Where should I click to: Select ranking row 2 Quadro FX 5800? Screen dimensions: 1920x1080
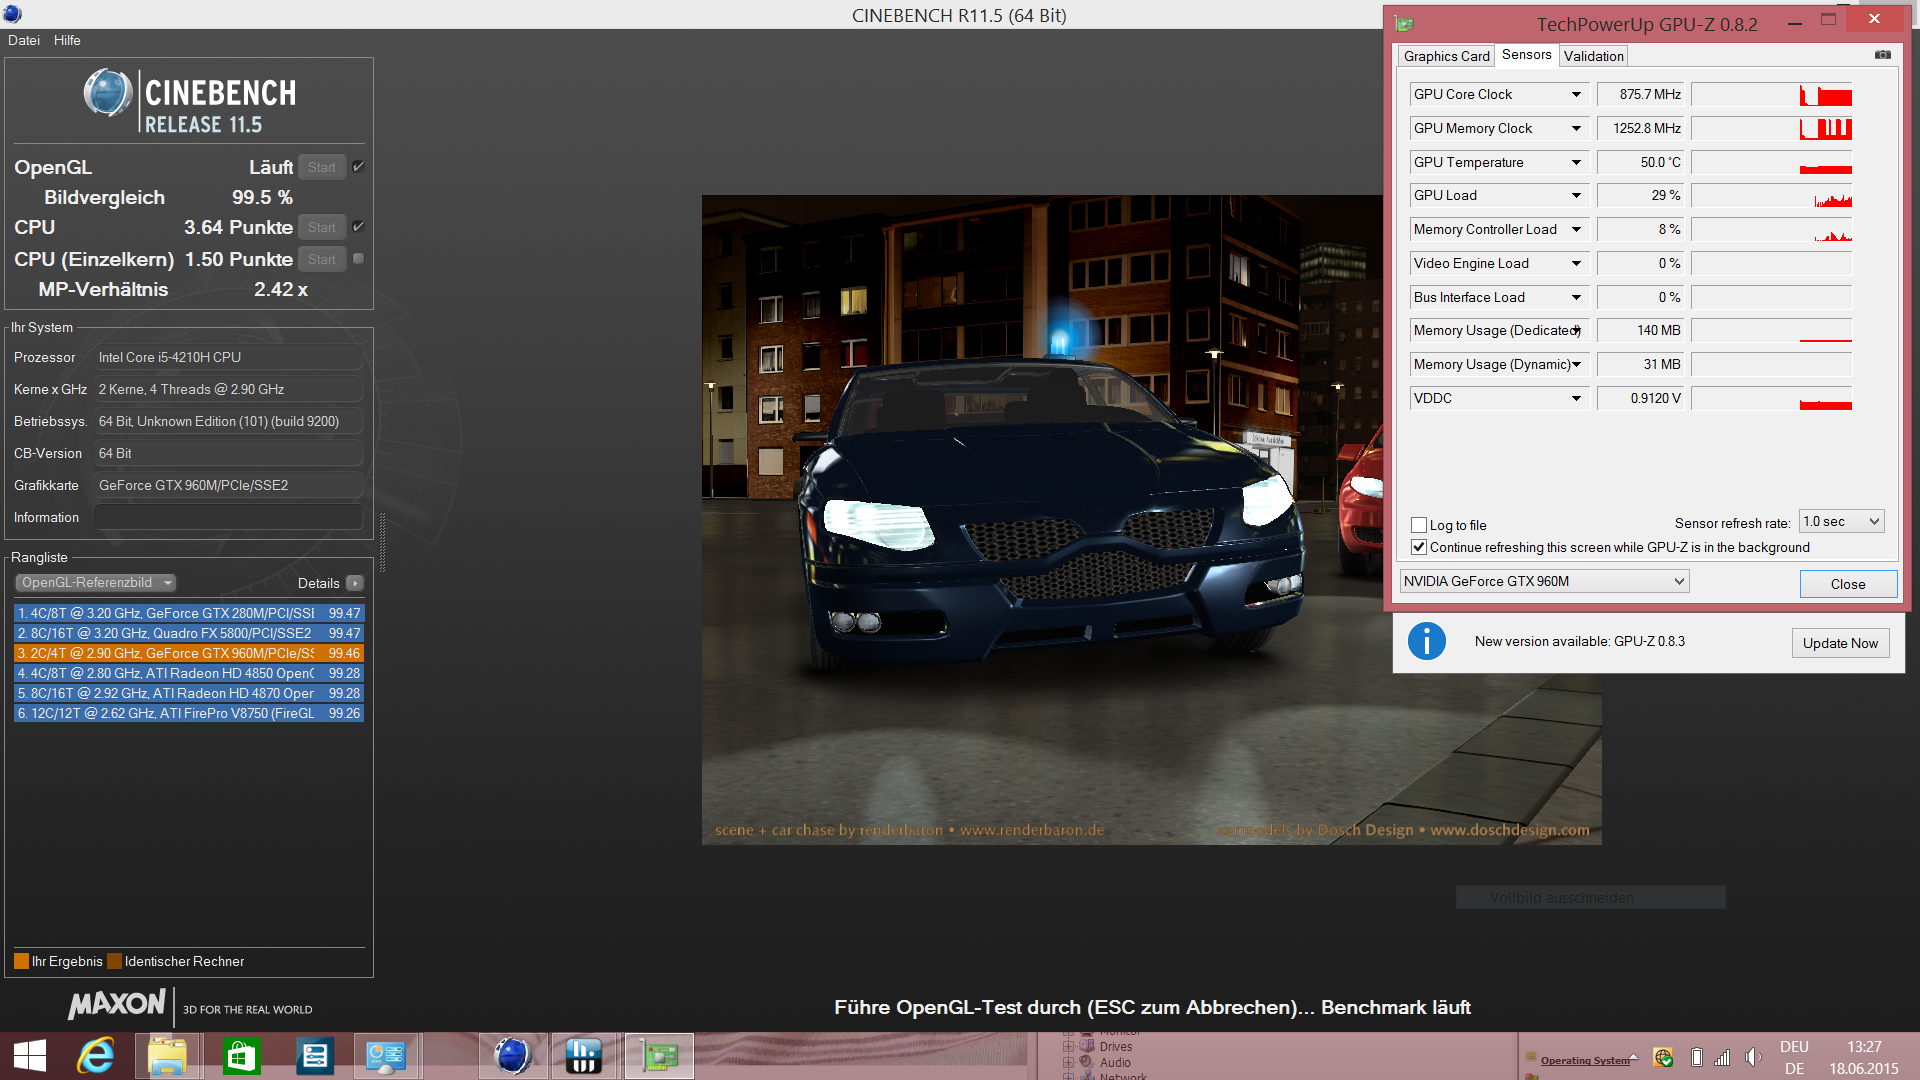point(189,633)
